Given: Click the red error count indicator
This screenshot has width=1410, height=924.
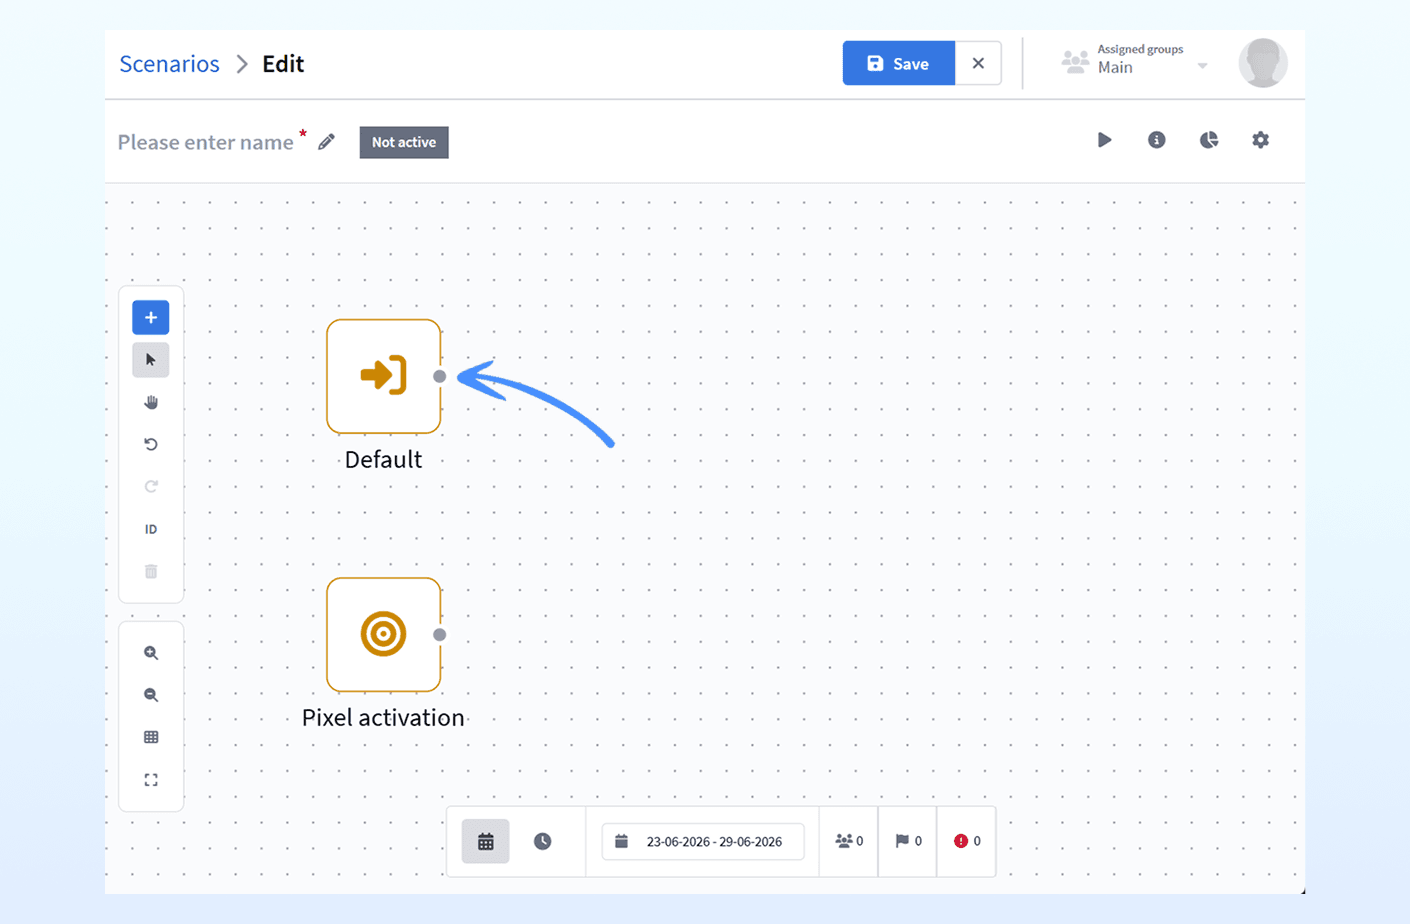Looking at the screenshot, I should click(x=967, y=841).
